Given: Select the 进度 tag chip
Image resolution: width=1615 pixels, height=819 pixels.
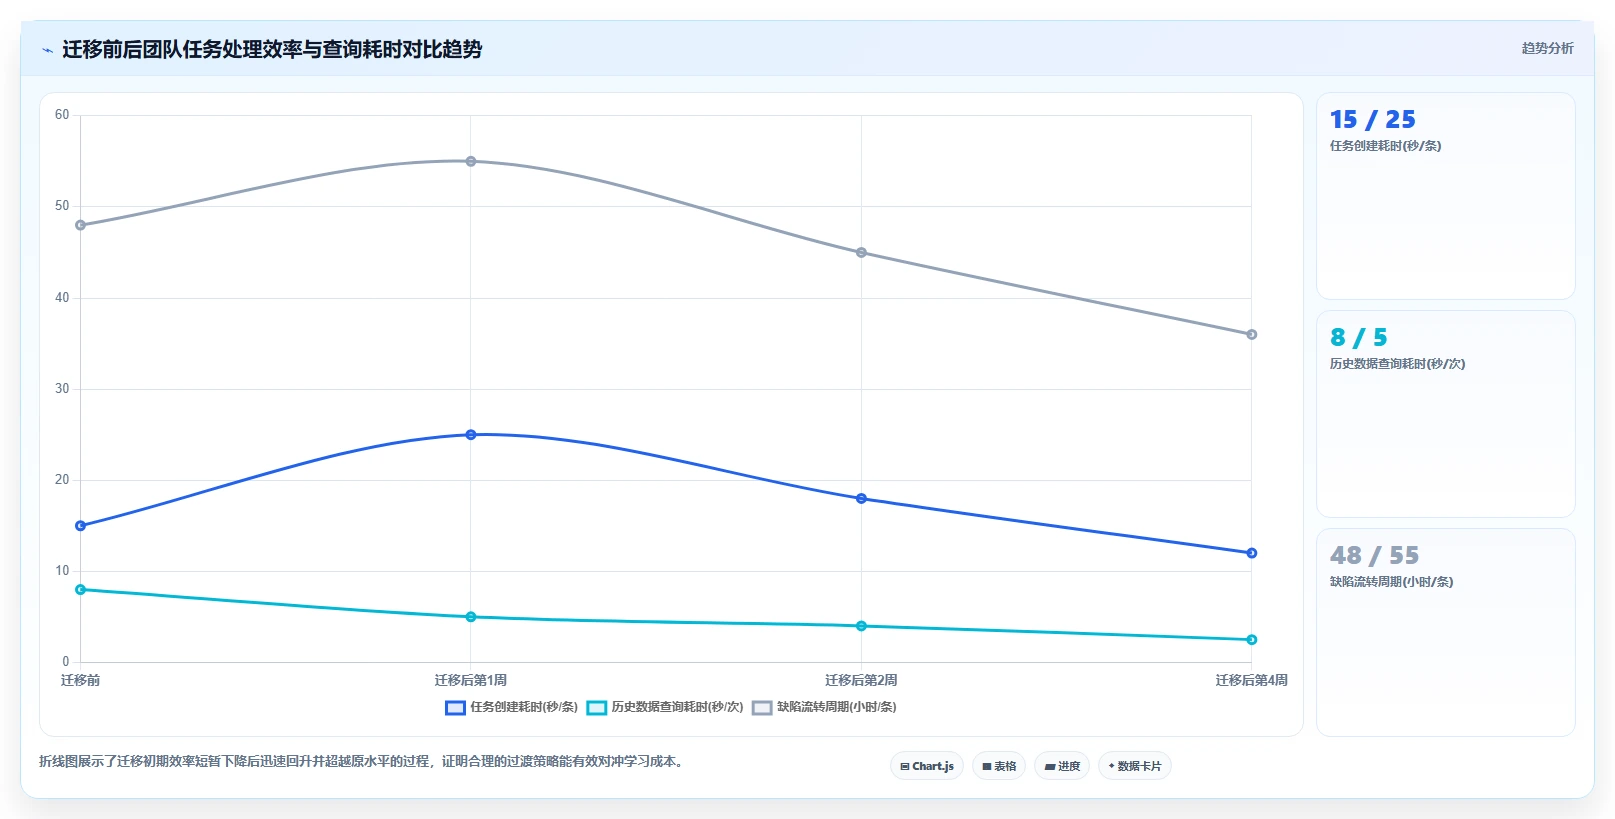Looking at the screenshot, I should point(1062,766).
